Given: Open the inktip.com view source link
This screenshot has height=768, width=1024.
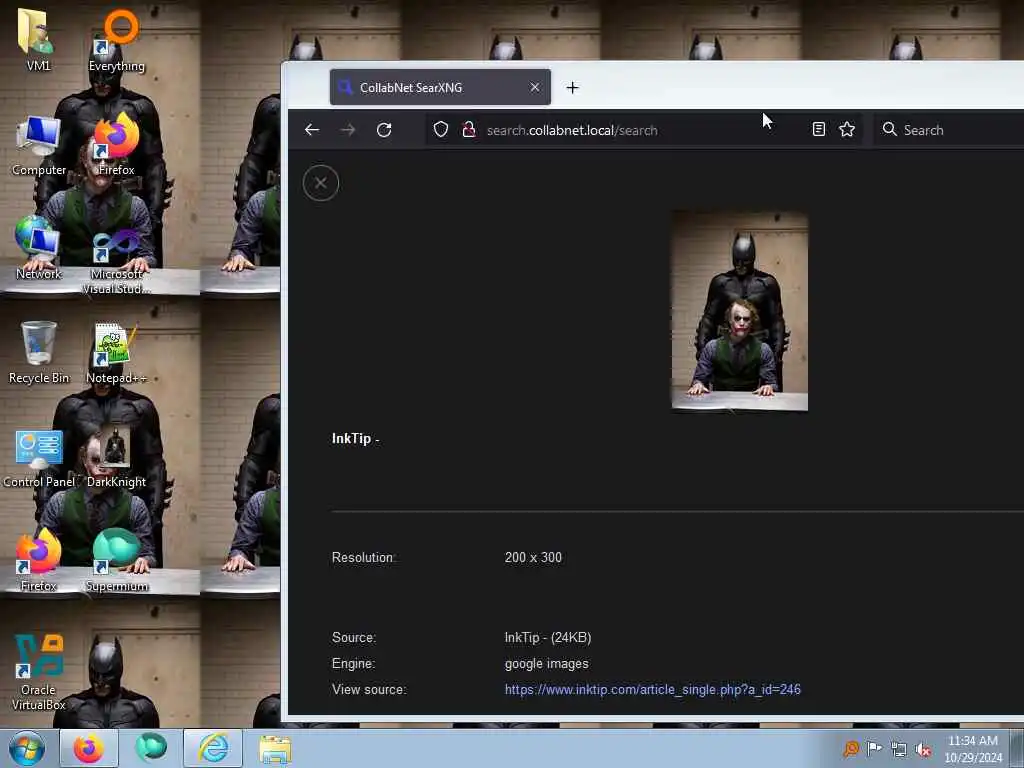Looking at the screenshot, I should point(652,690).
